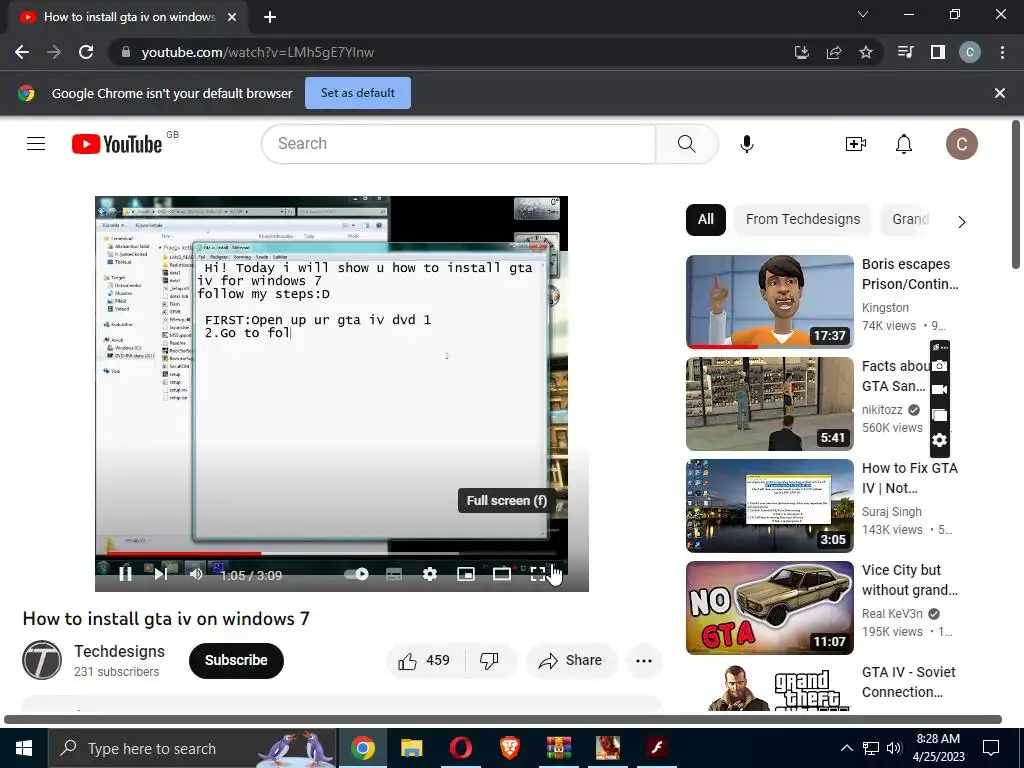Open Facts about GTA San video thumbnail
1024x768 pixels.
pyautogui.click(x=769, y=404)
